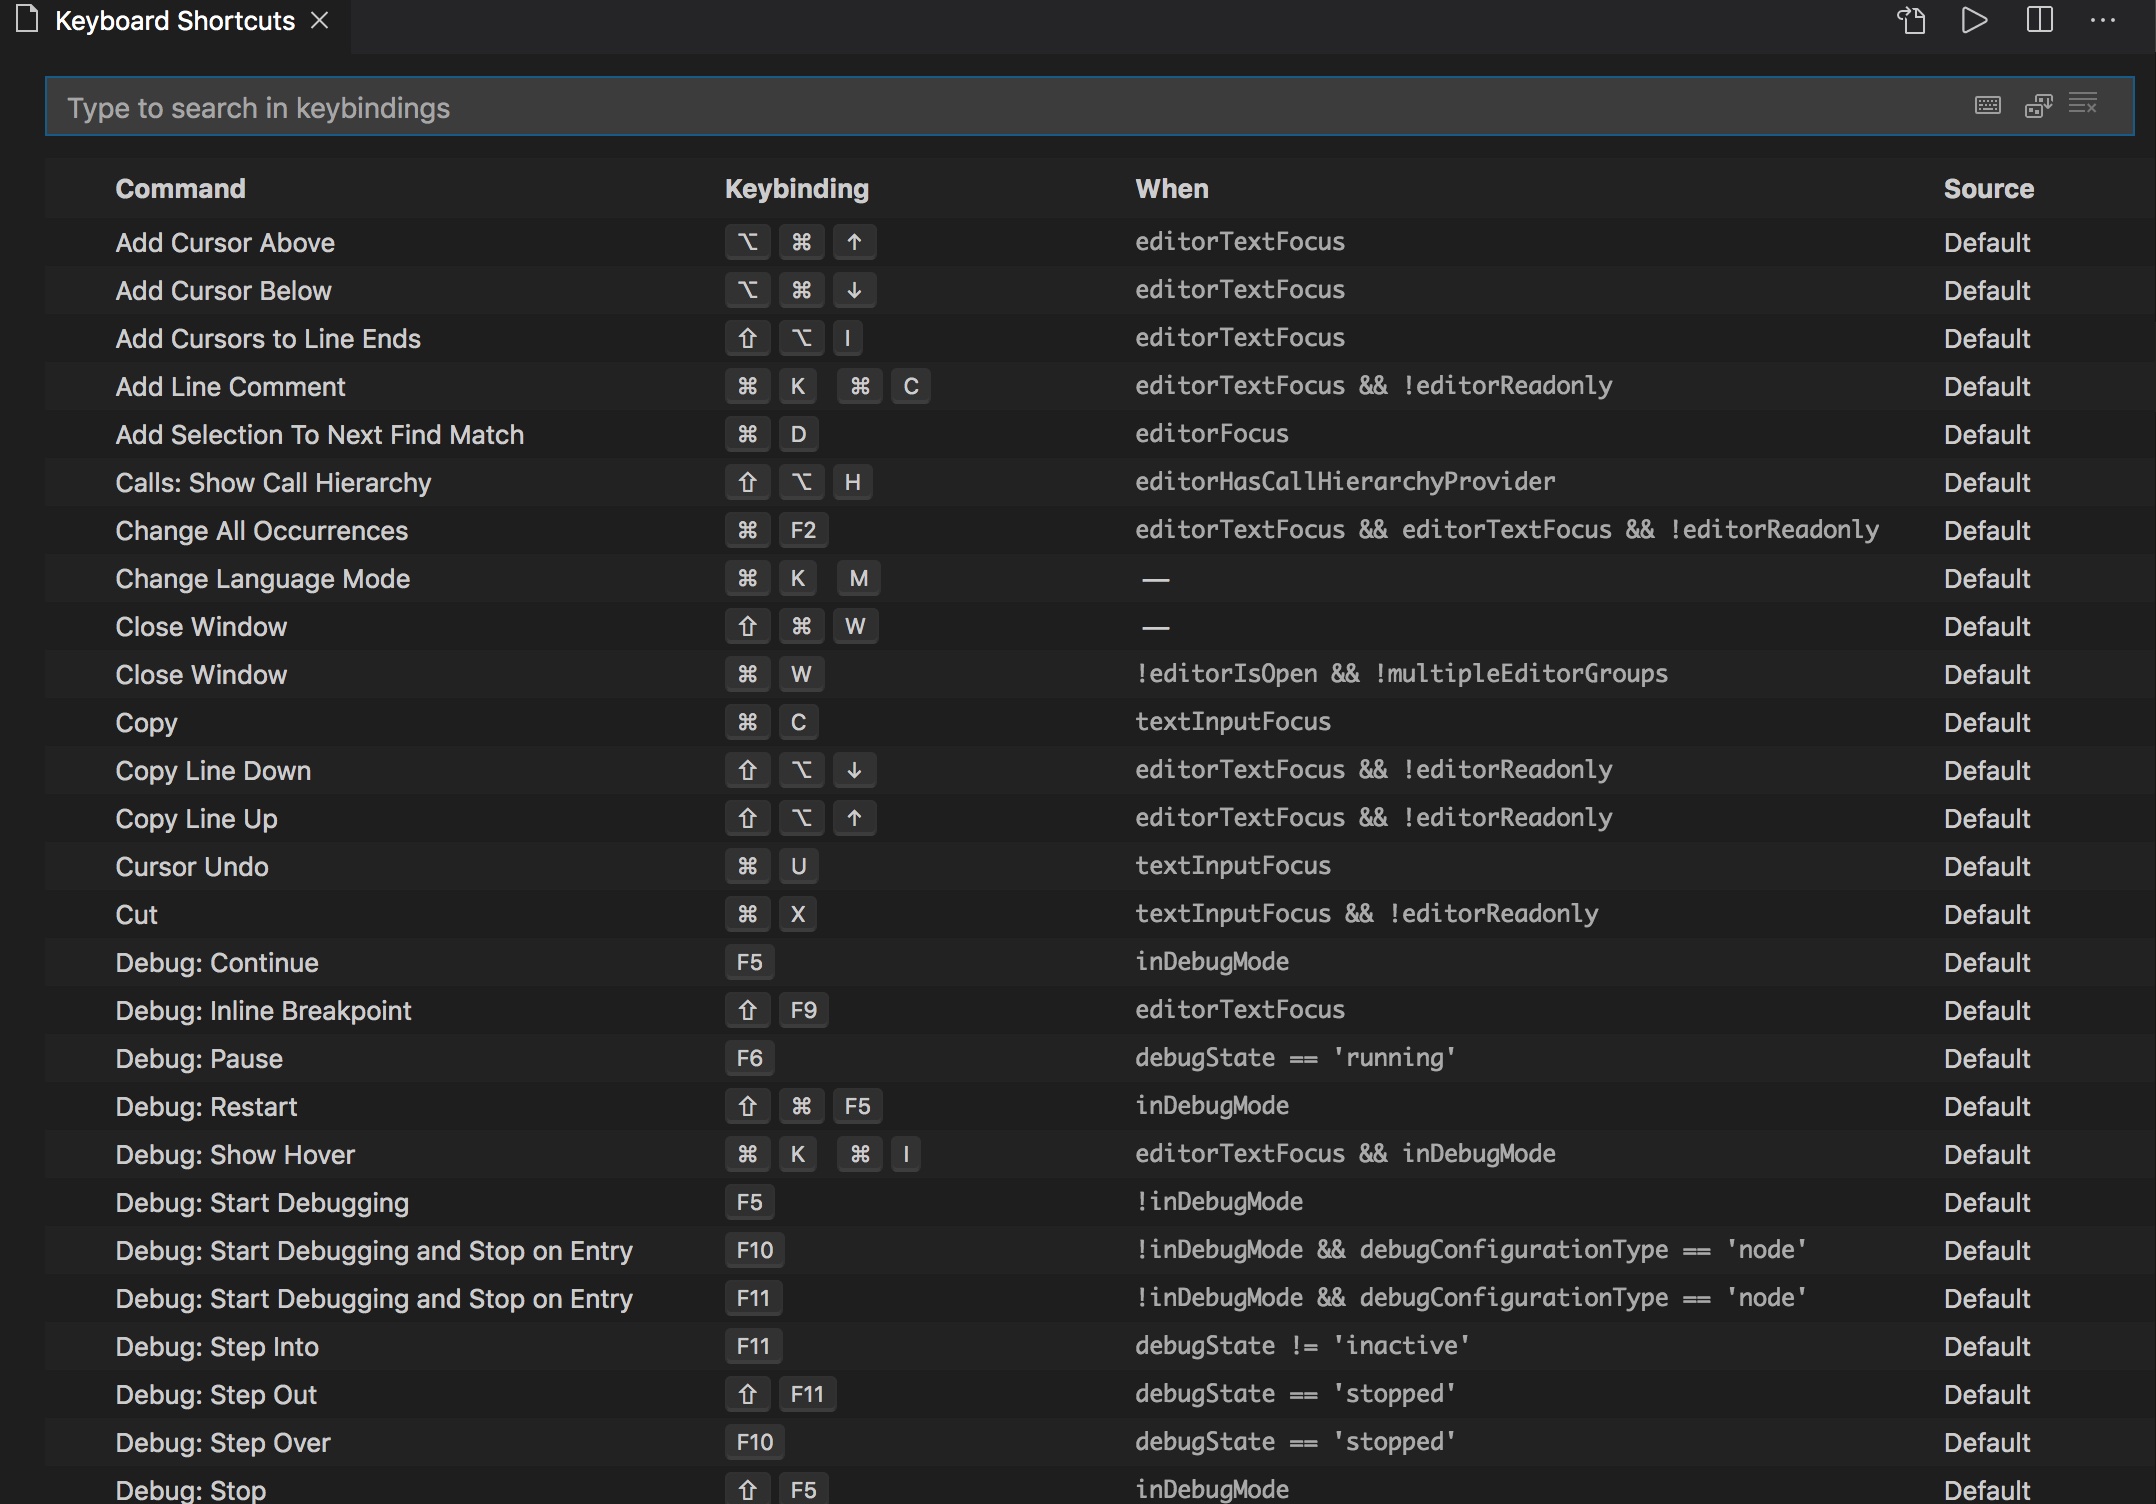Click the Source column header to sort
The image size is (2156, 1504).
(1987, 188)
